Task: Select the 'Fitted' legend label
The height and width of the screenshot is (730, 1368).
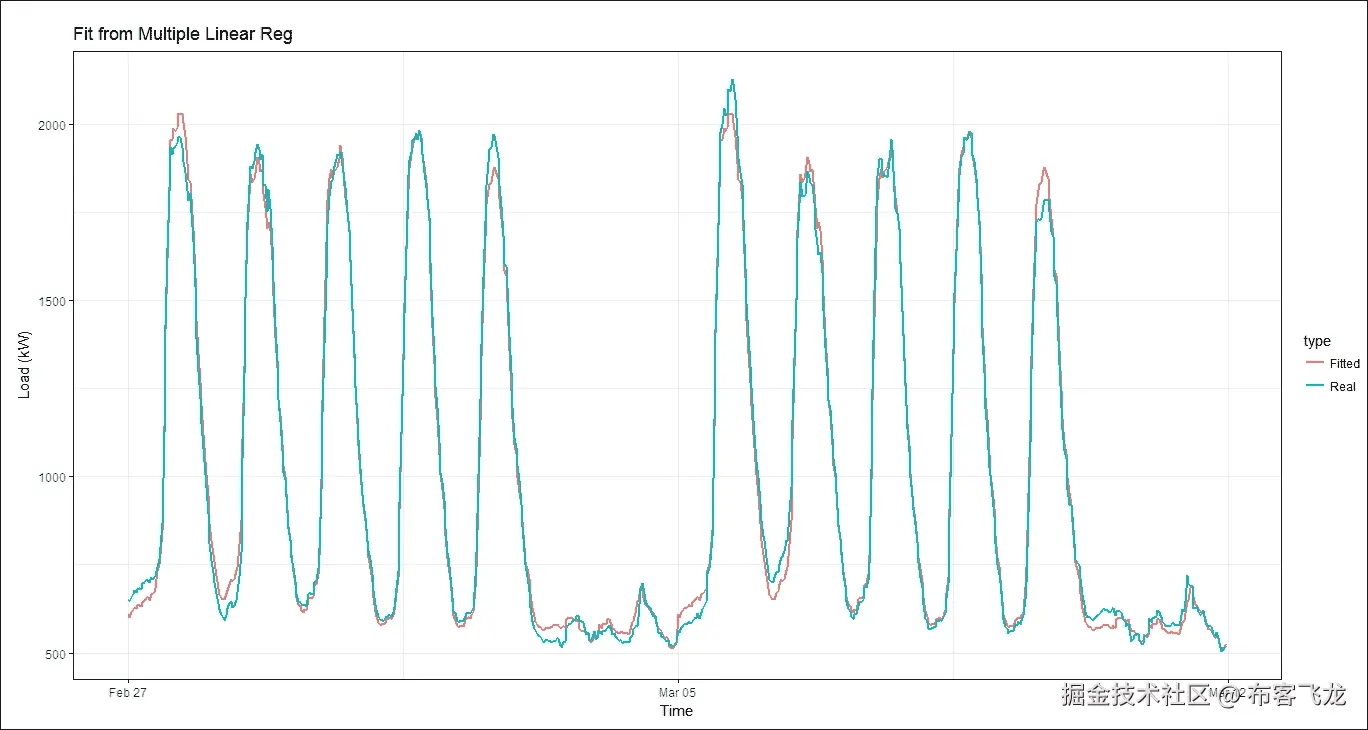Action: coord(1345,364)
